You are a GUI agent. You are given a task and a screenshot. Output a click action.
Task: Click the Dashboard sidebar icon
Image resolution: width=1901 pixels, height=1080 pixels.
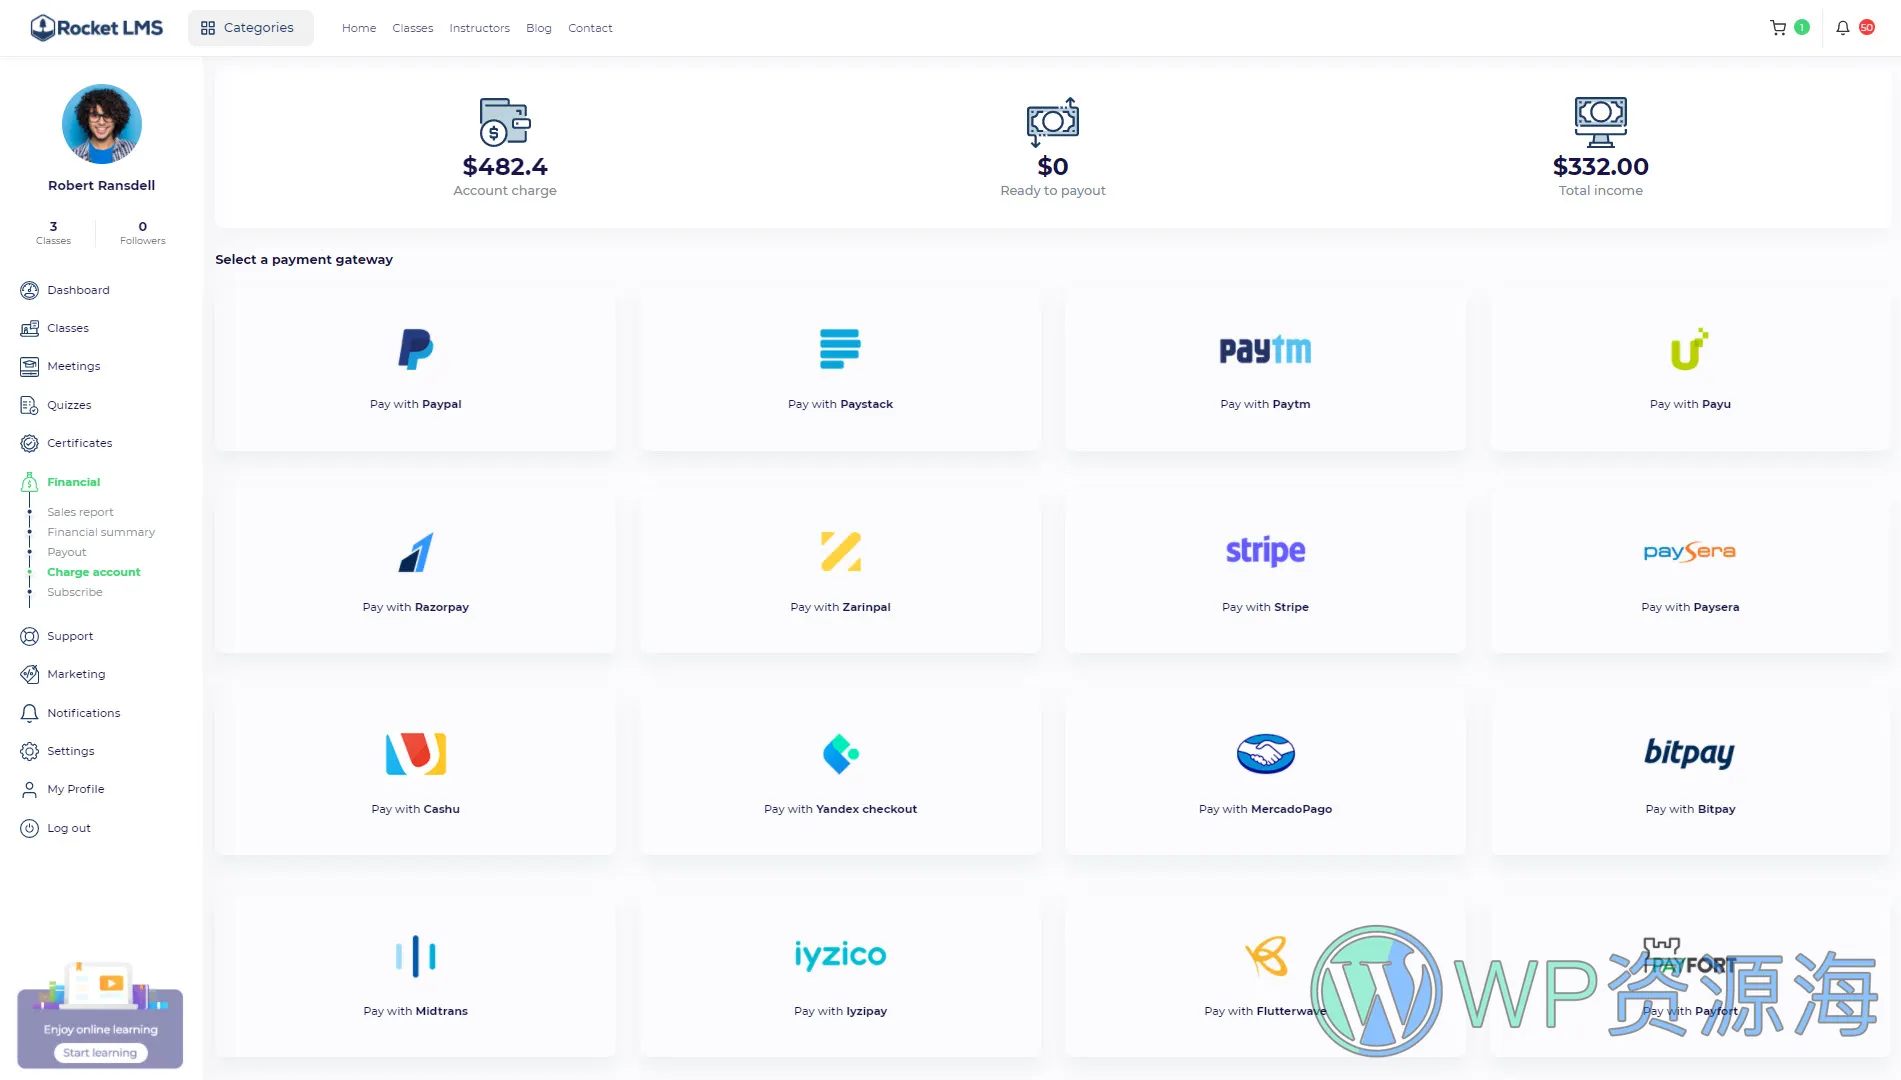pos(30,290)
